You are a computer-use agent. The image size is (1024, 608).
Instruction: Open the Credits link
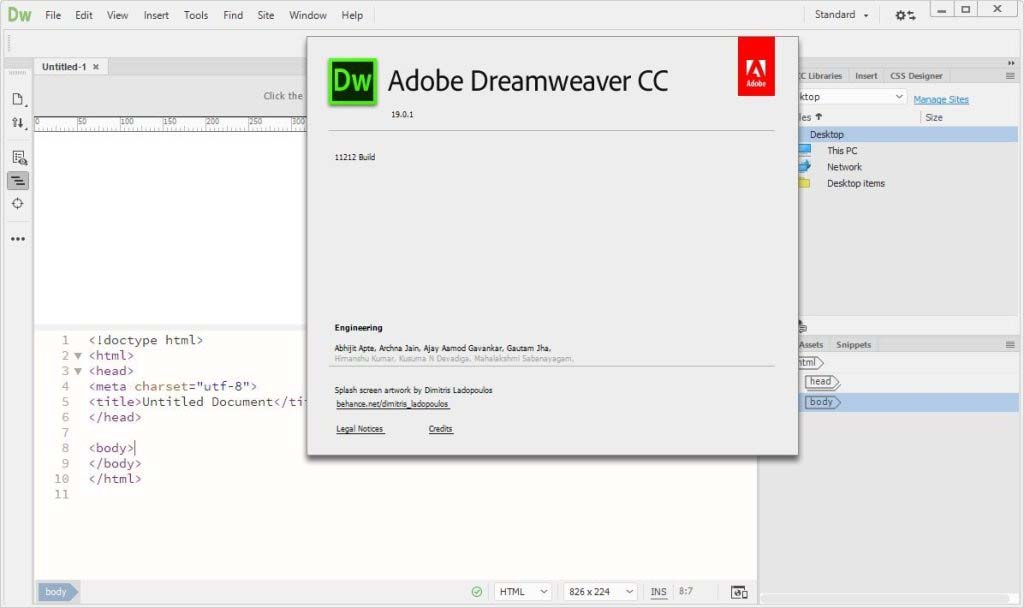pos(440,429)
